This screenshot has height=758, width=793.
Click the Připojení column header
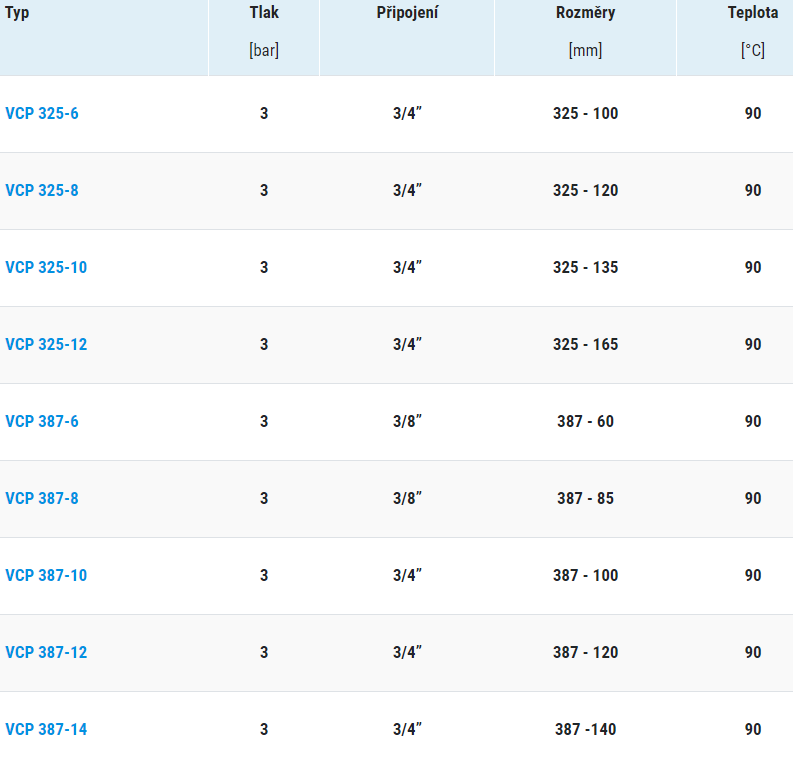coord(407,37)
